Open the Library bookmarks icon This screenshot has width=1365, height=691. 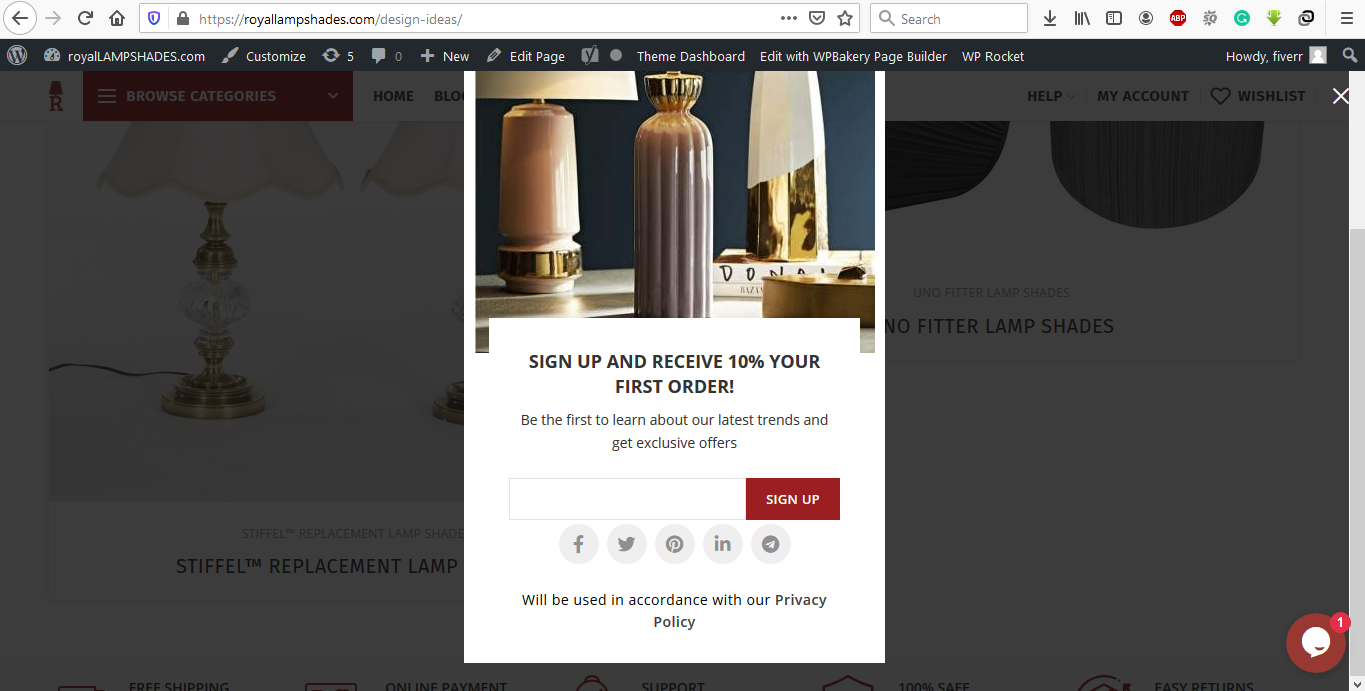(1082, 18)
